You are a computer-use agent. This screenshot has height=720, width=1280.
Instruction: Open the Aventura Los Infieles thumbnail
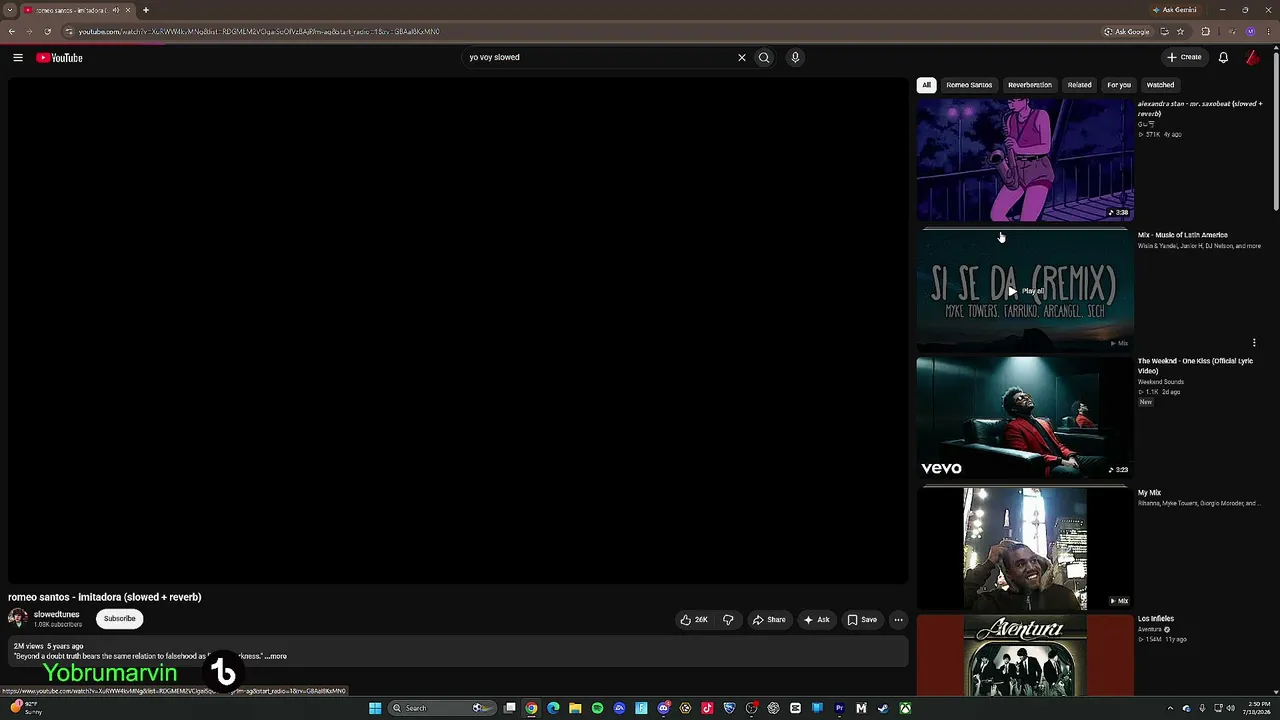[x=1025, y=656]
